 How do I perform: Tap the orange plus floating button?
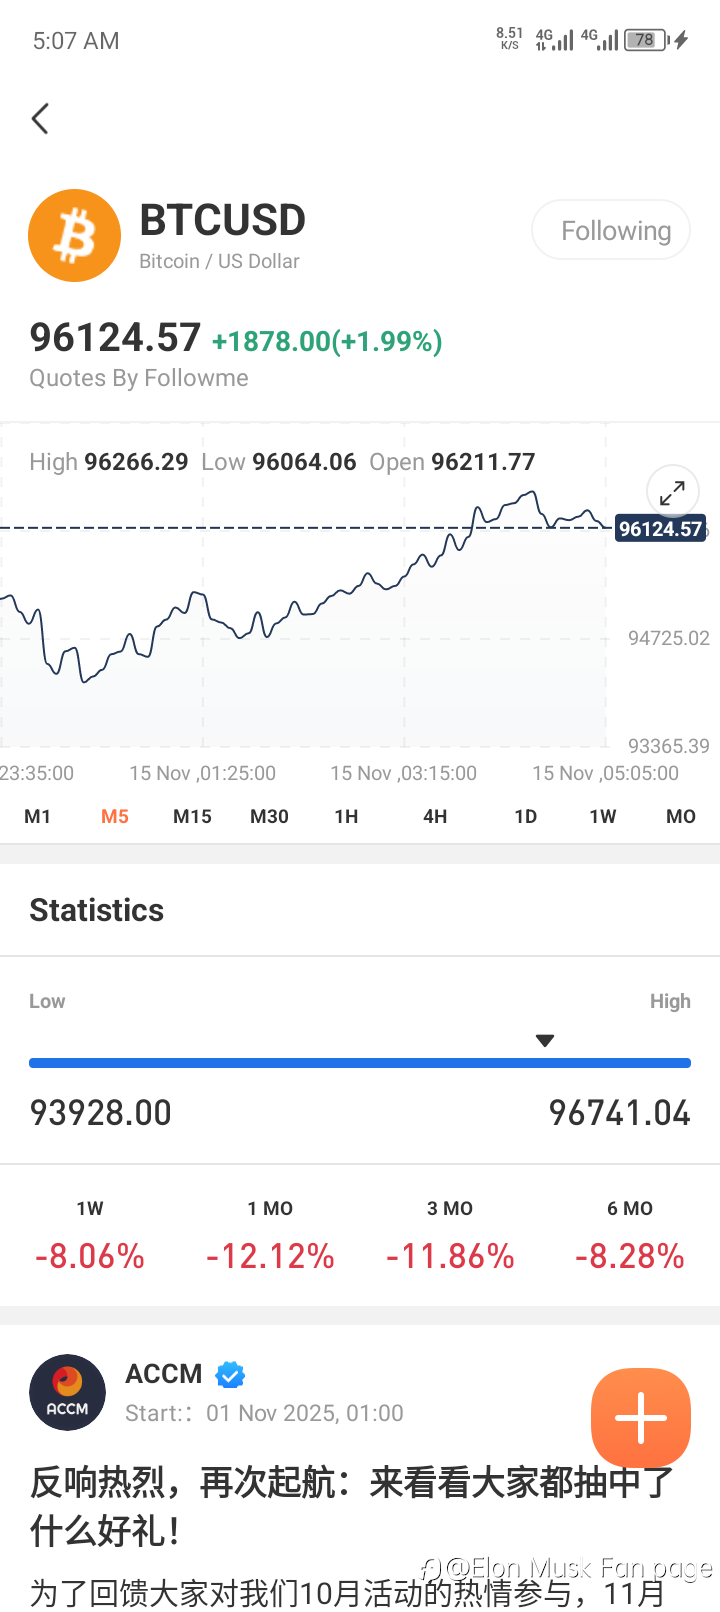coord(640,1417)
